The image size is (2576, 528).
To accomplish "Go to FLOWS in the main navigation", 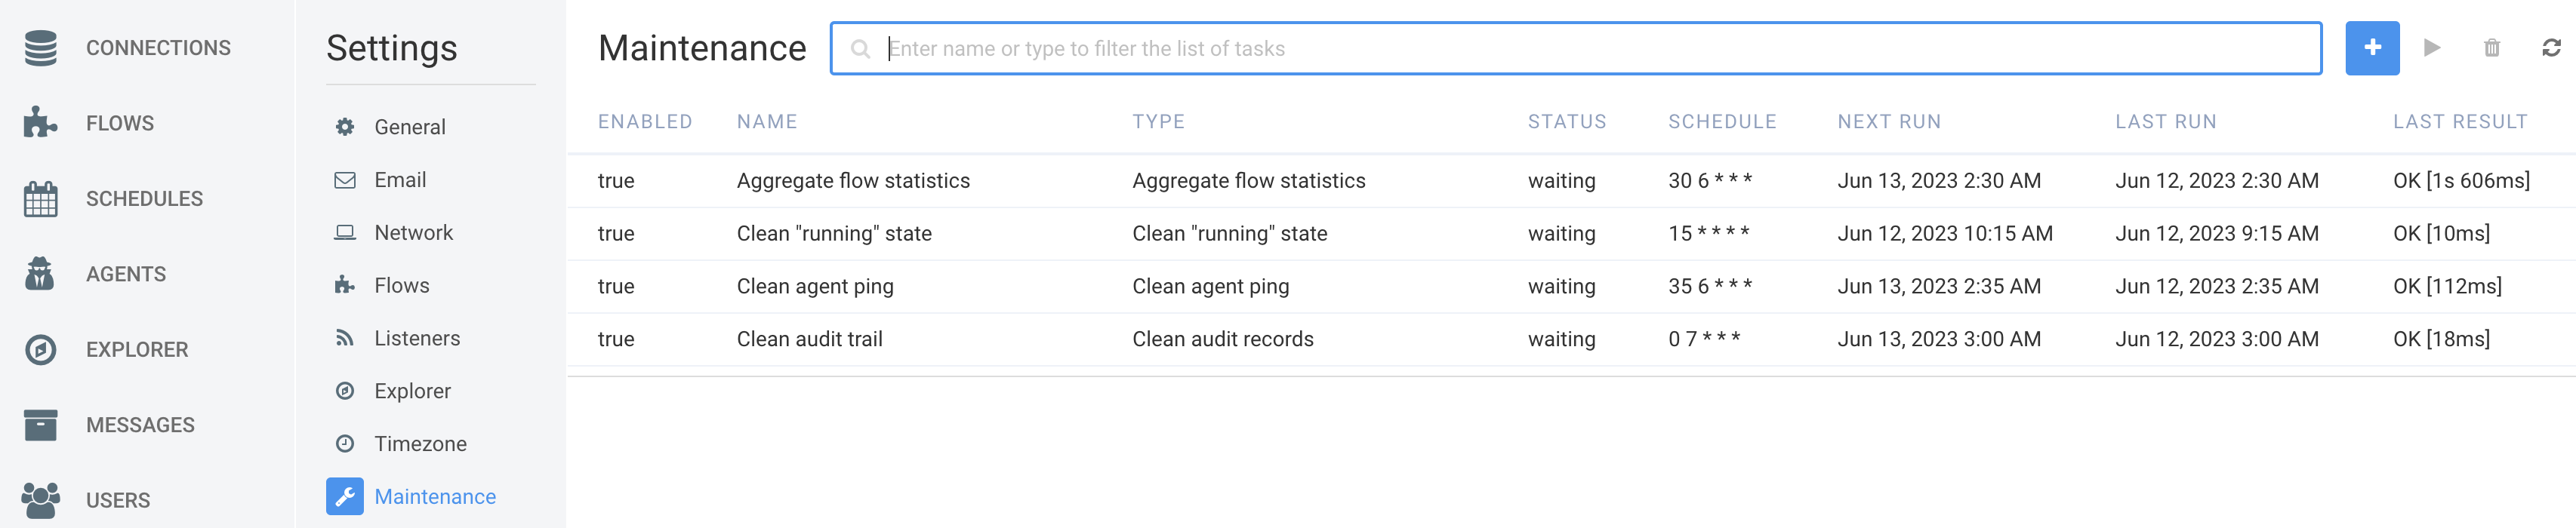I will pyautogui.click(x=120, y=123).
